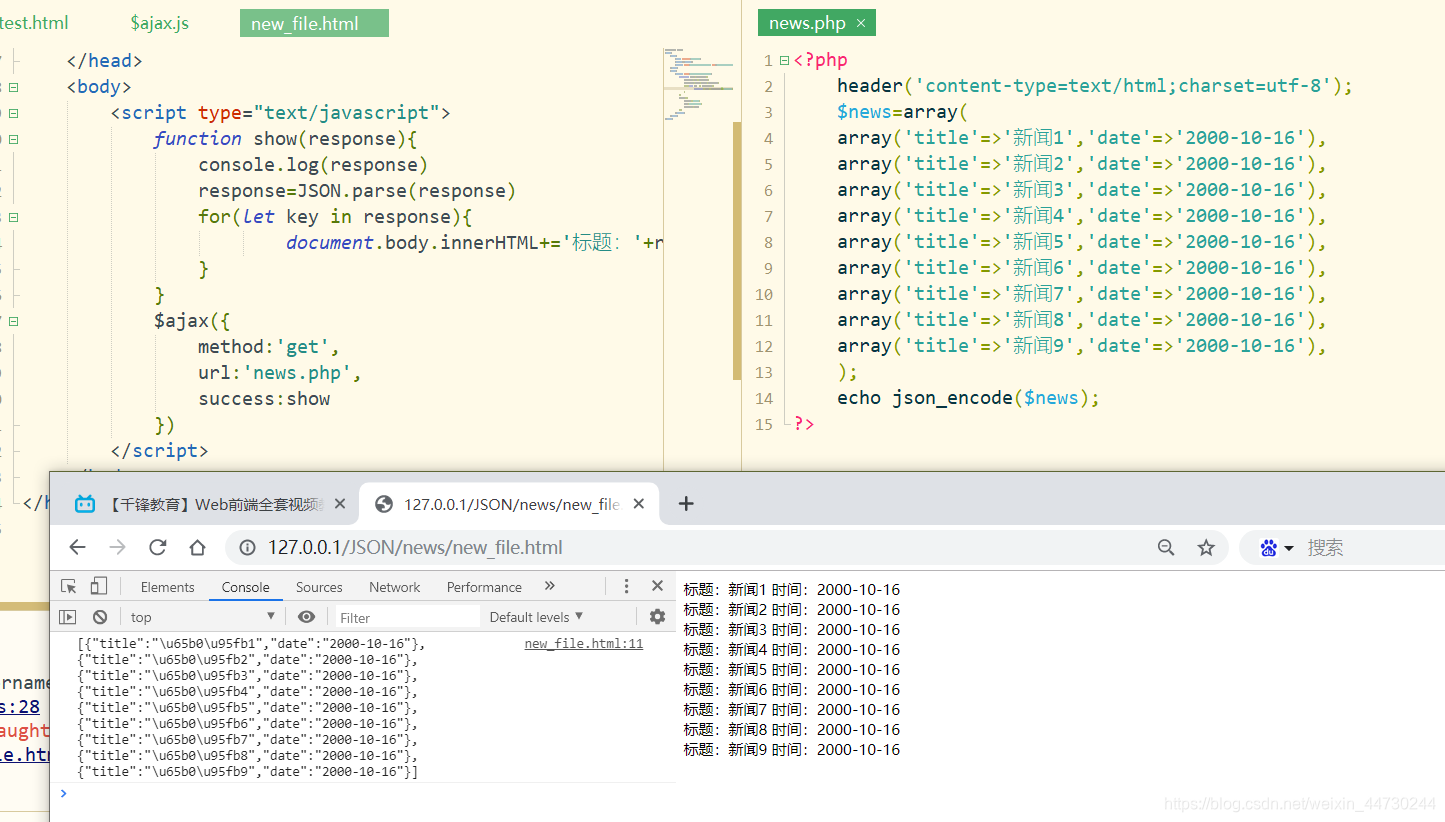The image size is (1445, 822).
Task: Click page text 标题：新闻1
Action: click(724, 590)
